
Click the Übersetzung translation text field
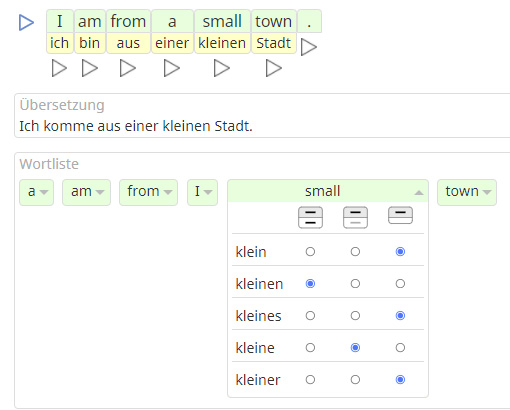[x=263, y=116]
